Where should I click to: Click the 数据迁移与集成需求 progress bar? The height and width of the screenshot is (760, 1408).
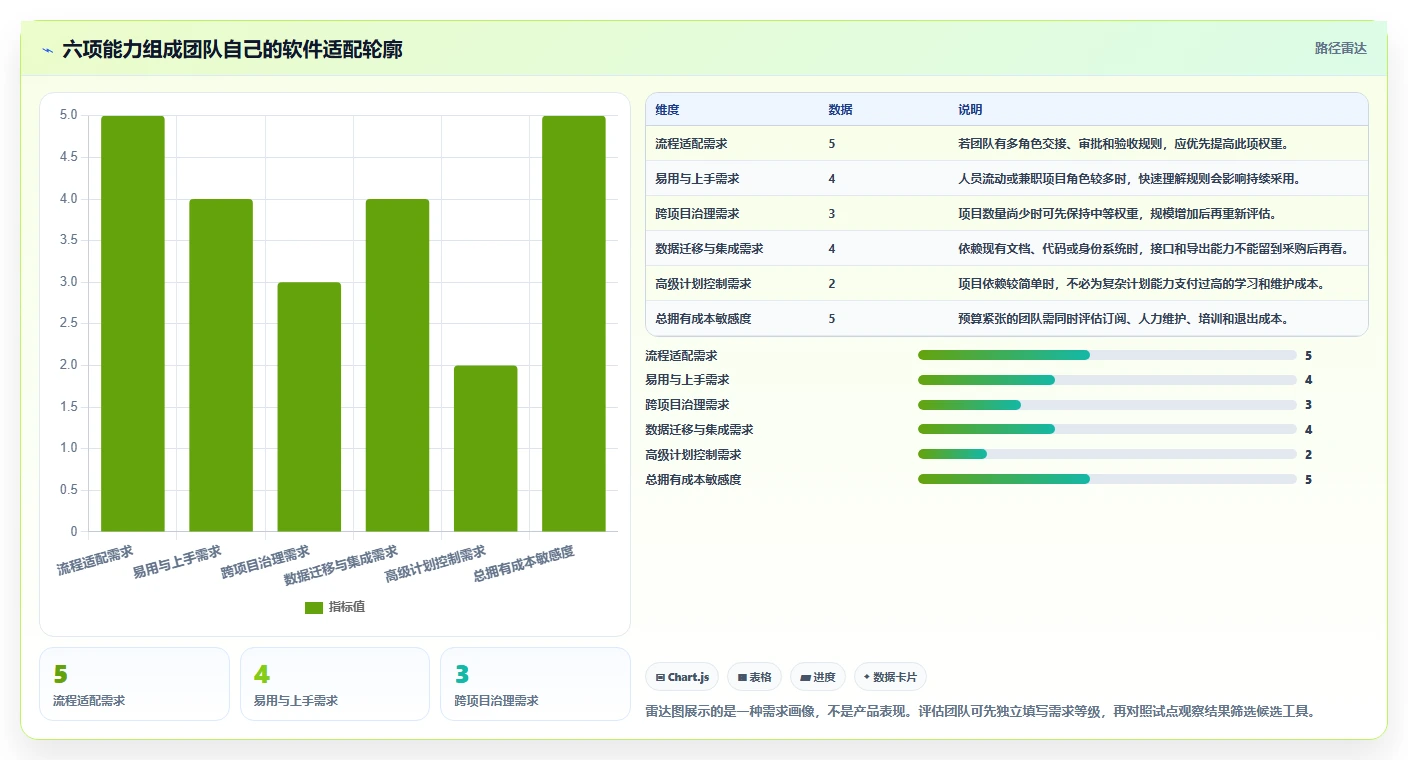pos(1107,430)
